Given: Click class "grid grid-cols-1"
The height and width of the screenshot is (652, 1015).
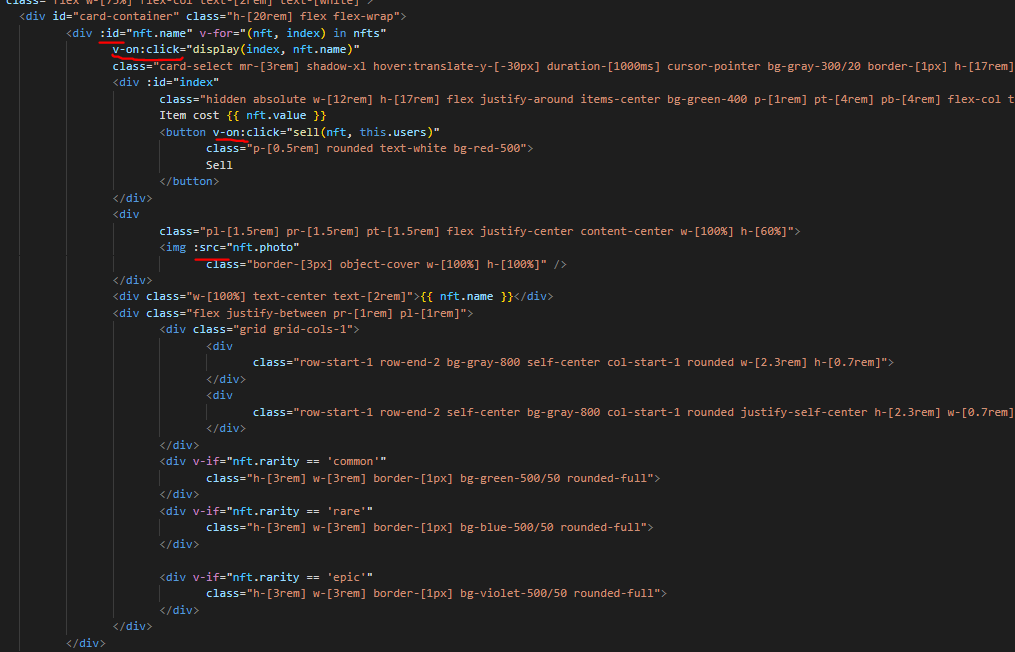Looking at the screenshot, I should [x=273, y=330].
